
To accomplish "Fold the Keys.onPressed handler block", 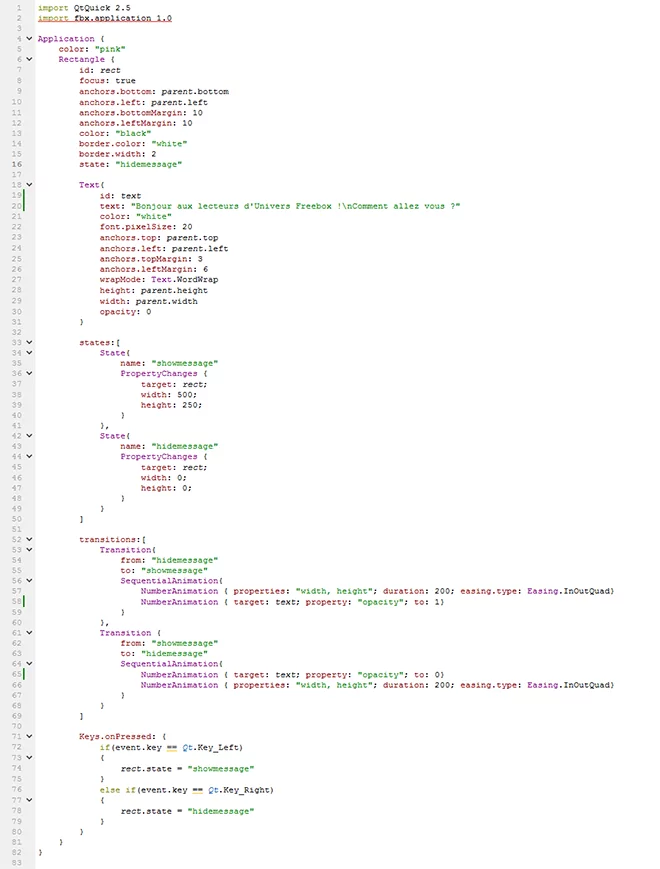I will tap(29, 737).
